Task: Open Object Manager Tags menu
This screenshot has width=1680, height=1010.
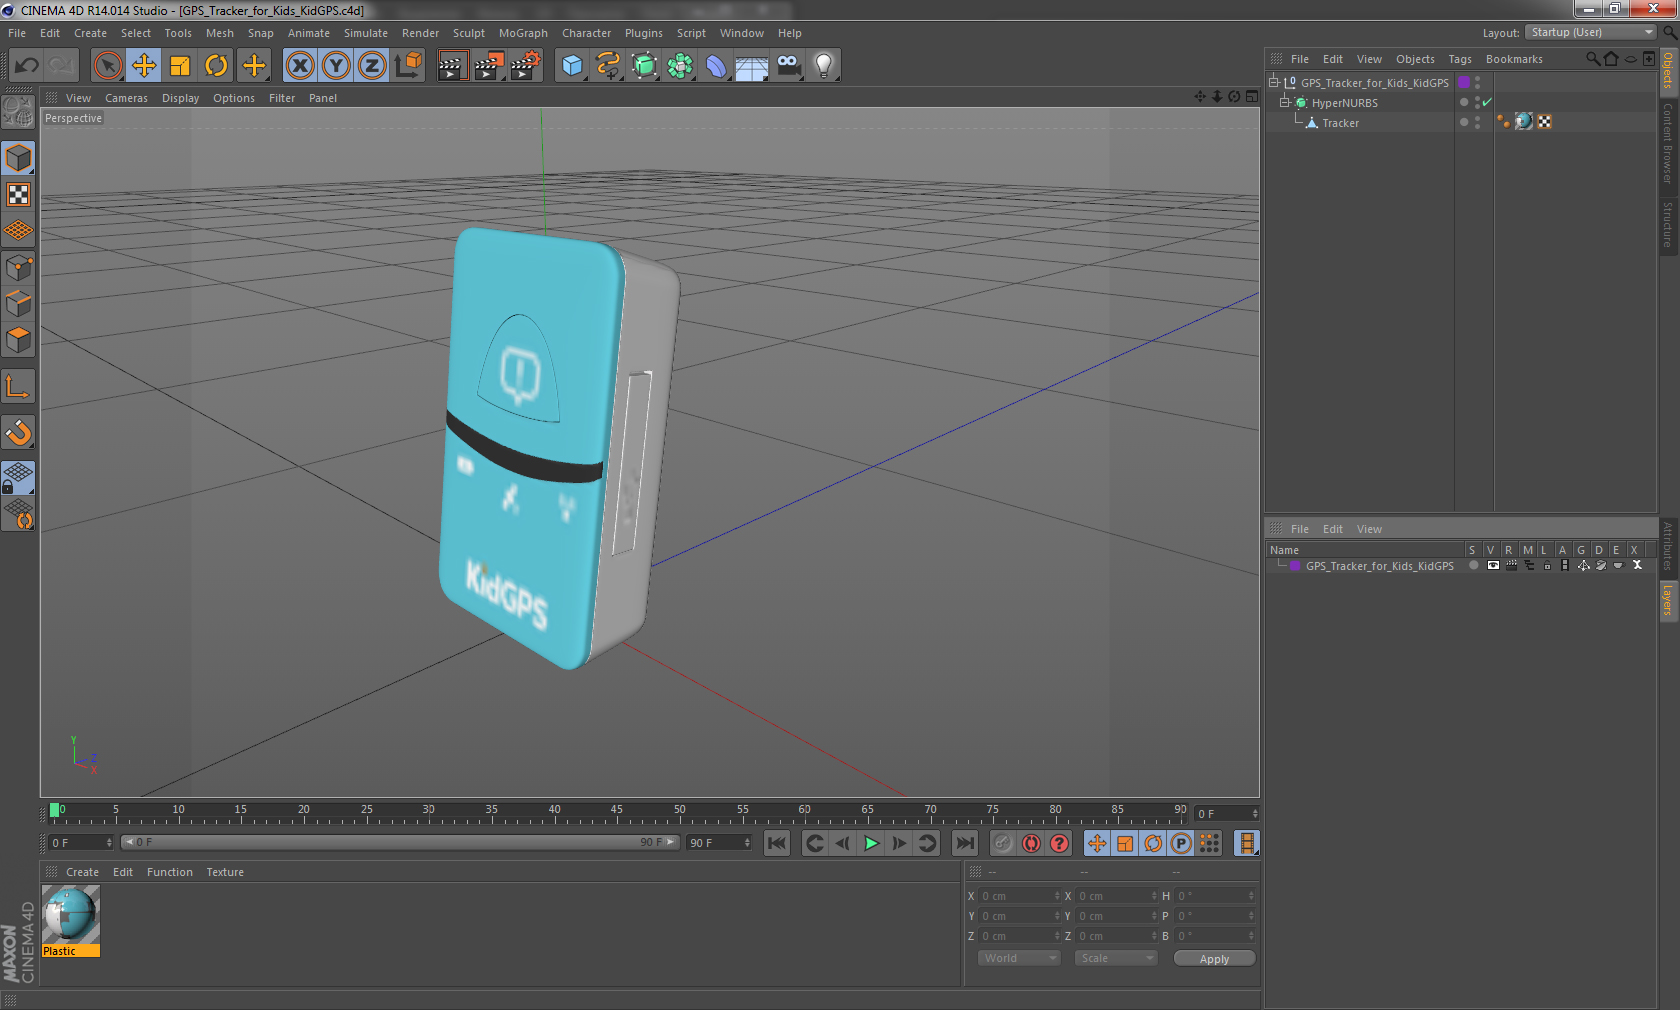Action: pos(1460,59)
